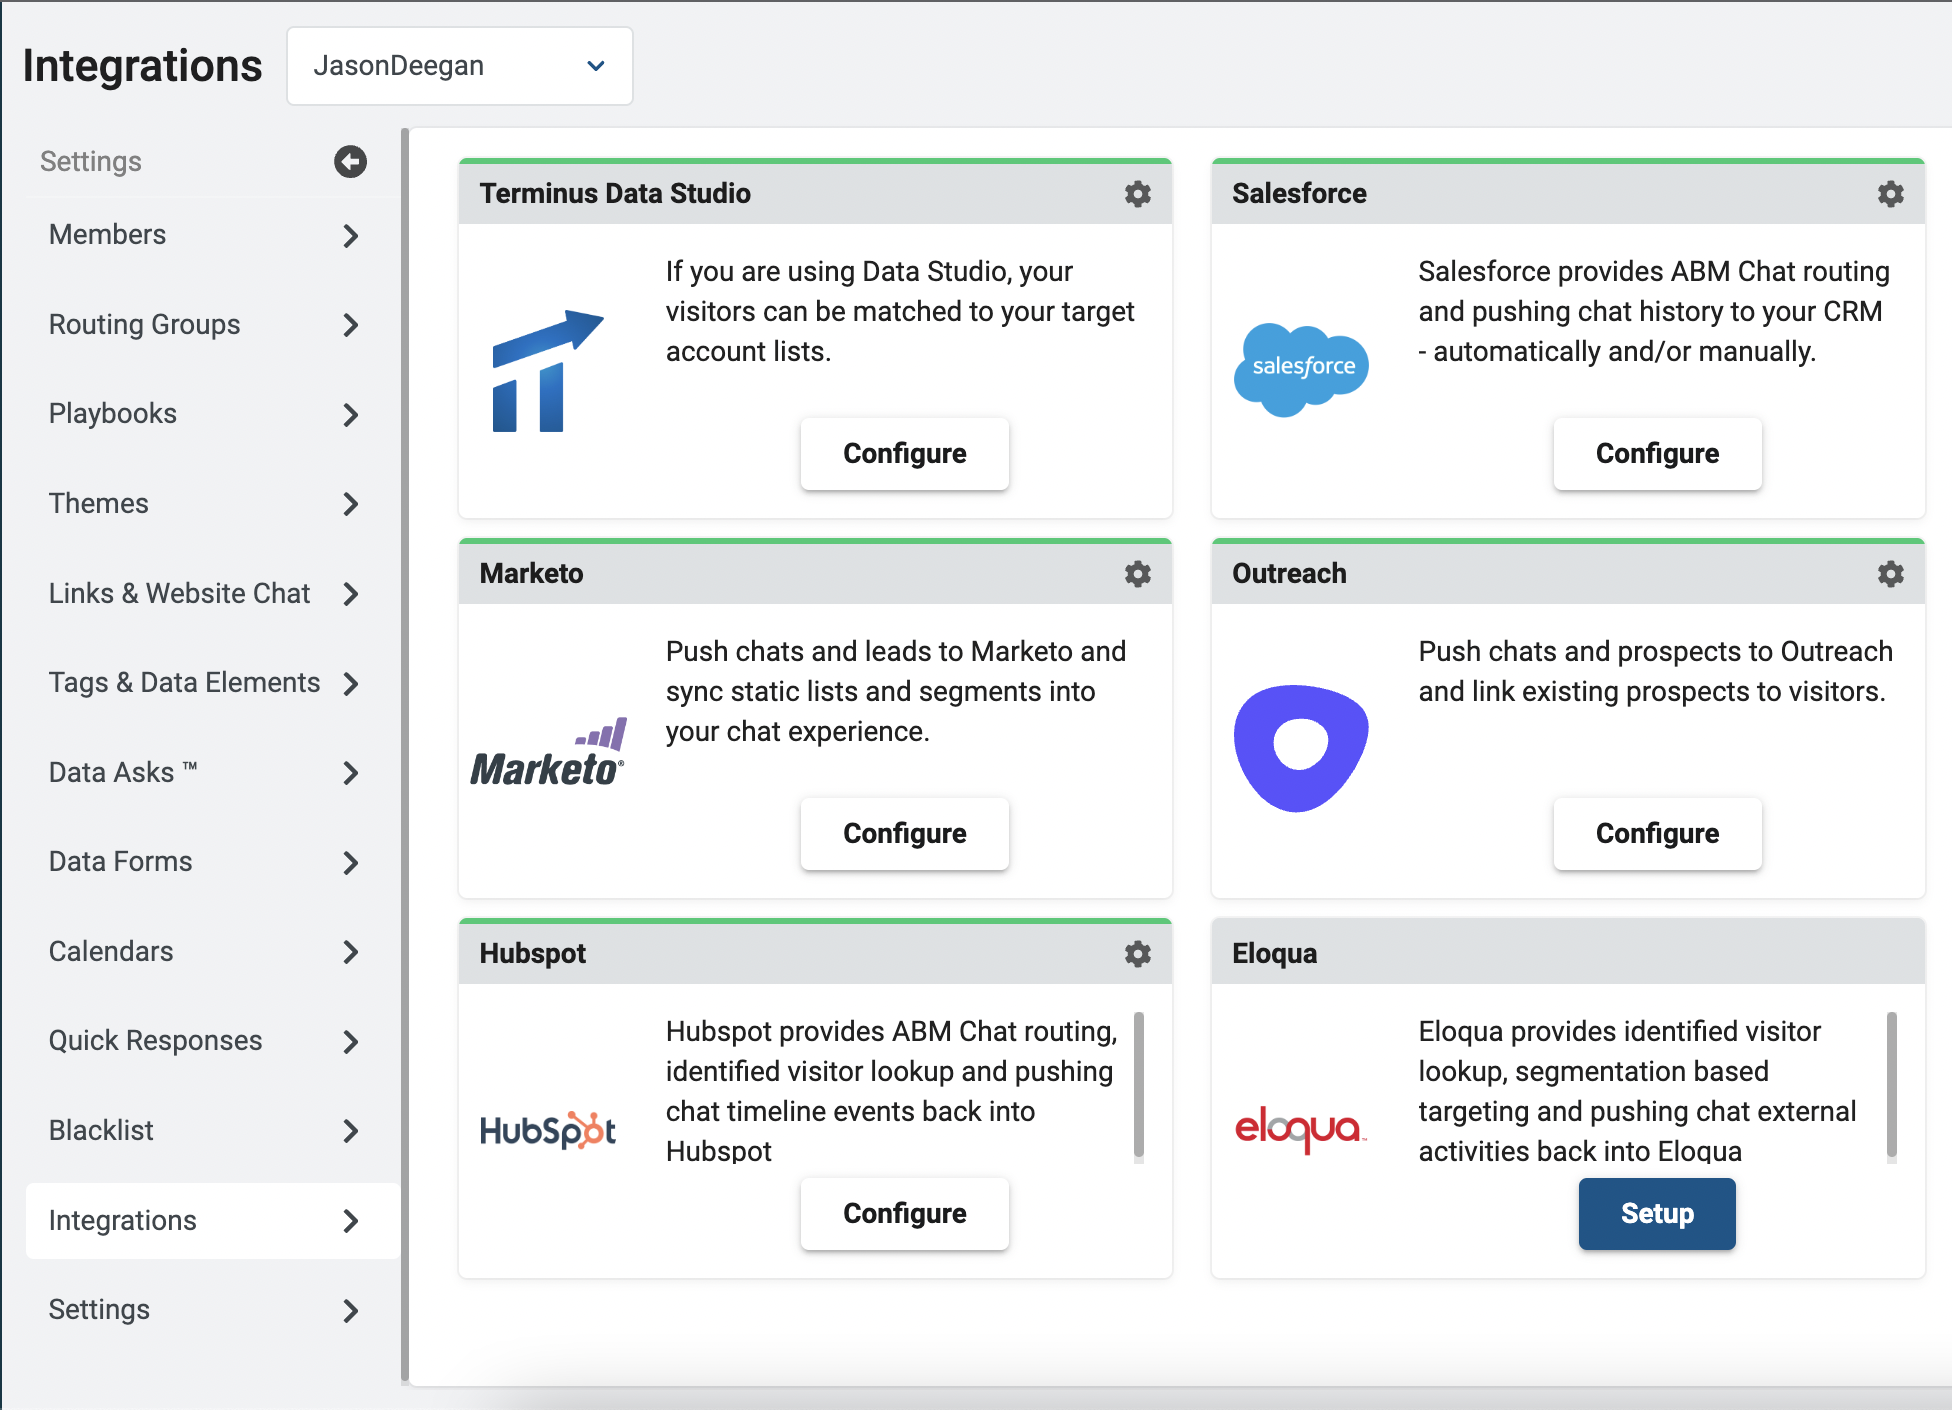Expand the Playbooks chevron
This screenshot has width=1952, height=1410.
coord(350,415)
